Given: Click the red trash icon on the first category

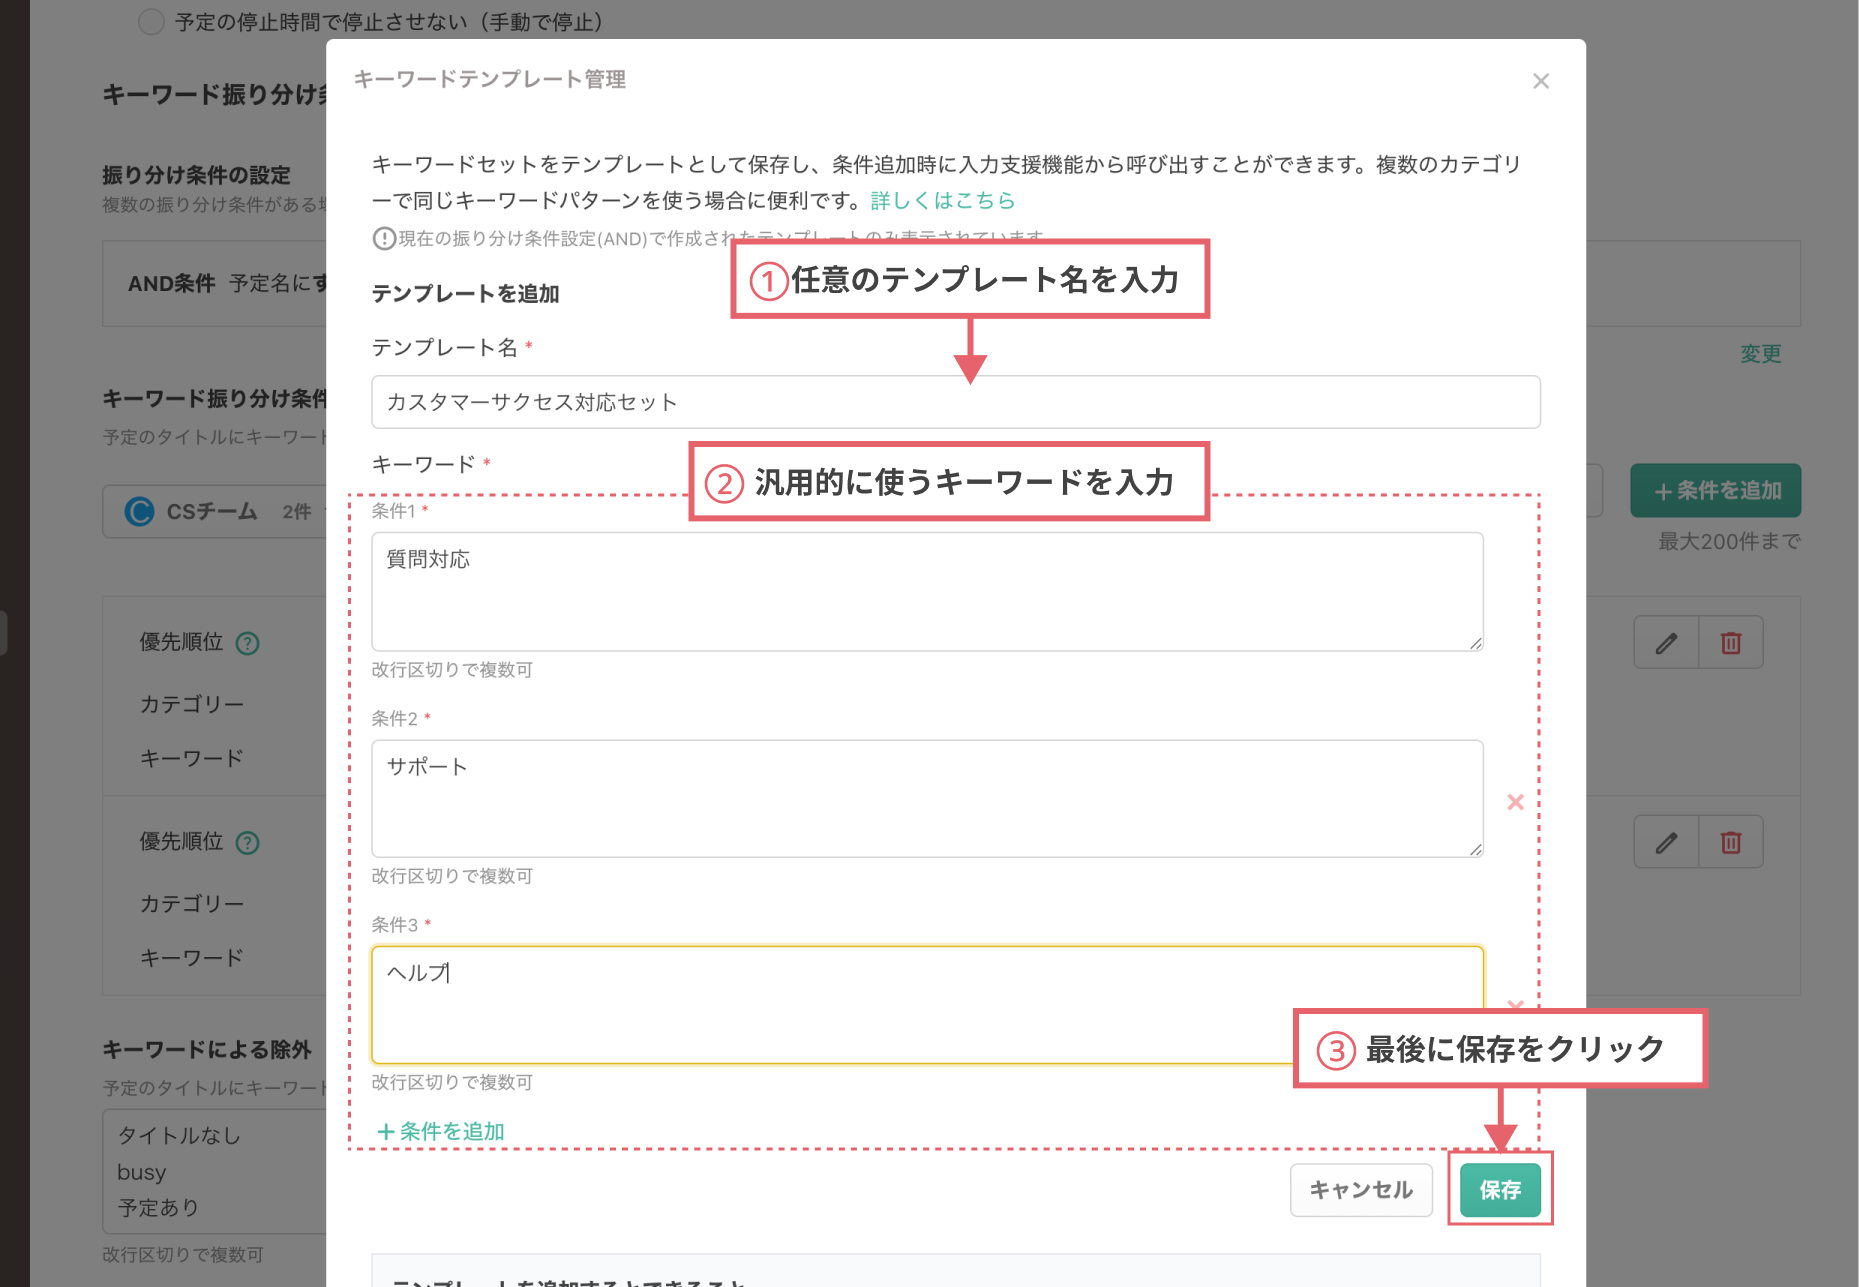Looking at the screenshot, I should tap(1731, 642).
